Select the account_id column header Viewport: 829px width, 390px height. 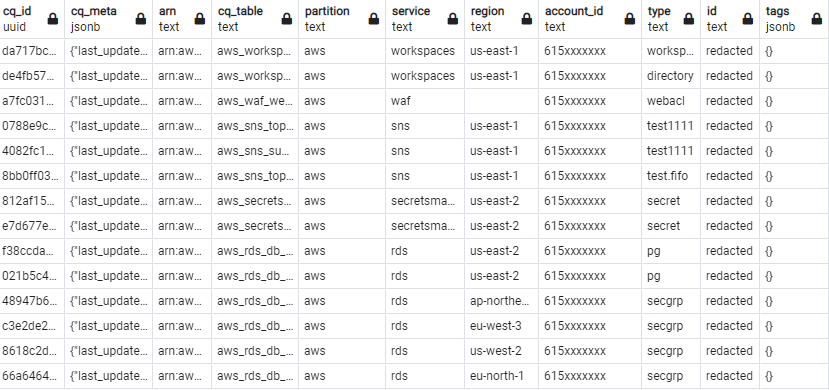(x=590, y=19)
